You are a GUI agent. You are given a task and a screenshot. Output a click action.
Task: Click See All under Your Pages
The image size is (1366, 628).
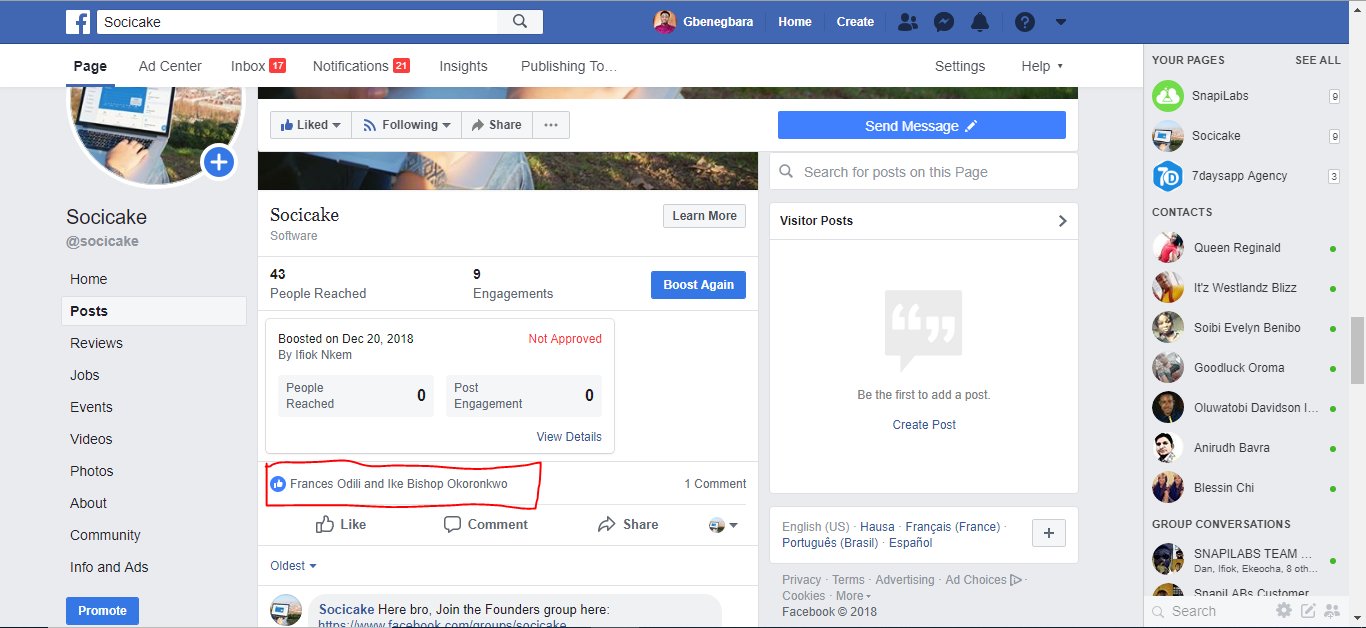(1318, 60)
